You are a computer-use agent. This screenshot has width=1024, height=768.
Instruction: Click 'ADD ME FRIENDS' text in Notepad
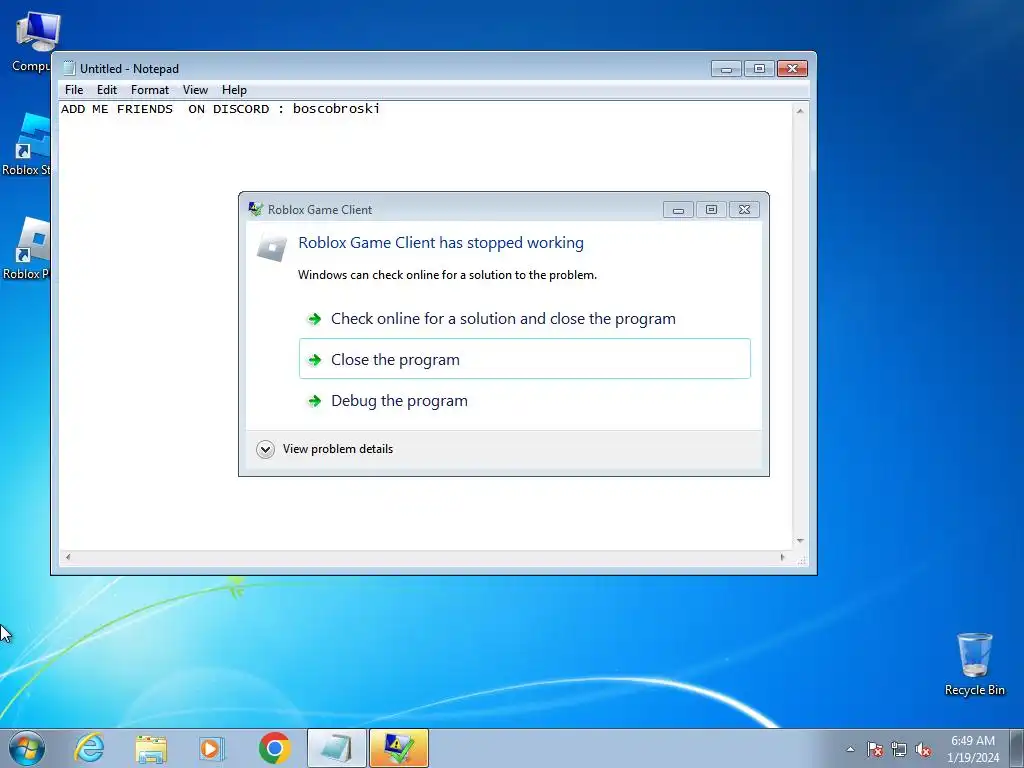point(117,109)
